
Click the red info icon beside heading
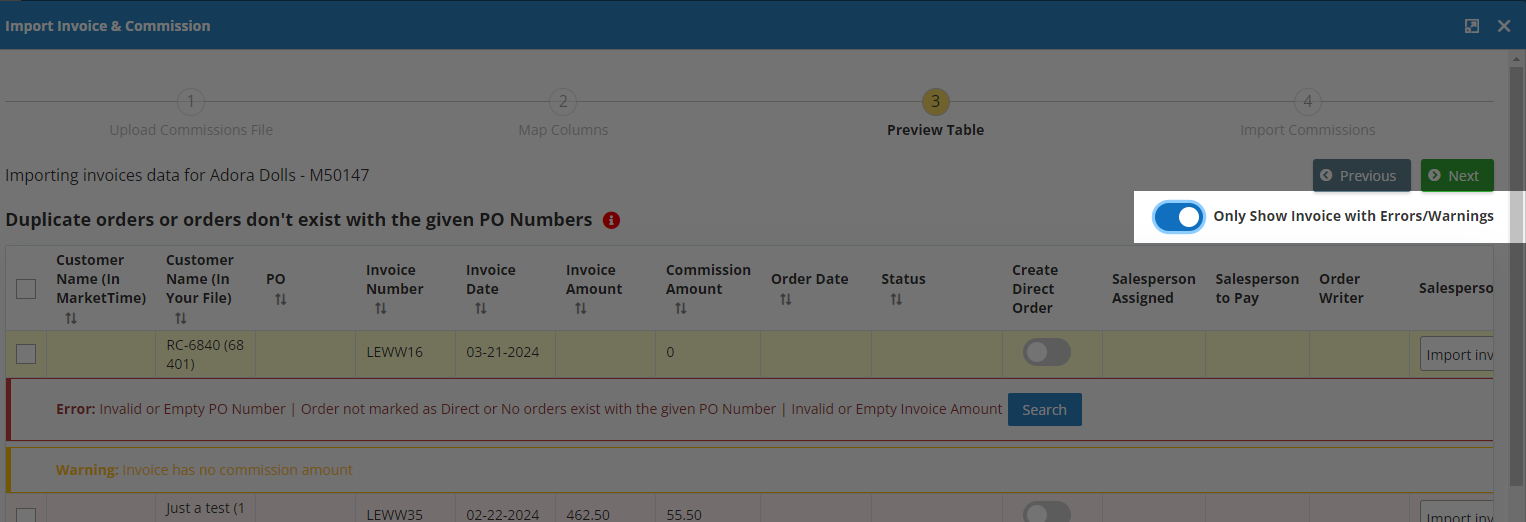point(612,220)
